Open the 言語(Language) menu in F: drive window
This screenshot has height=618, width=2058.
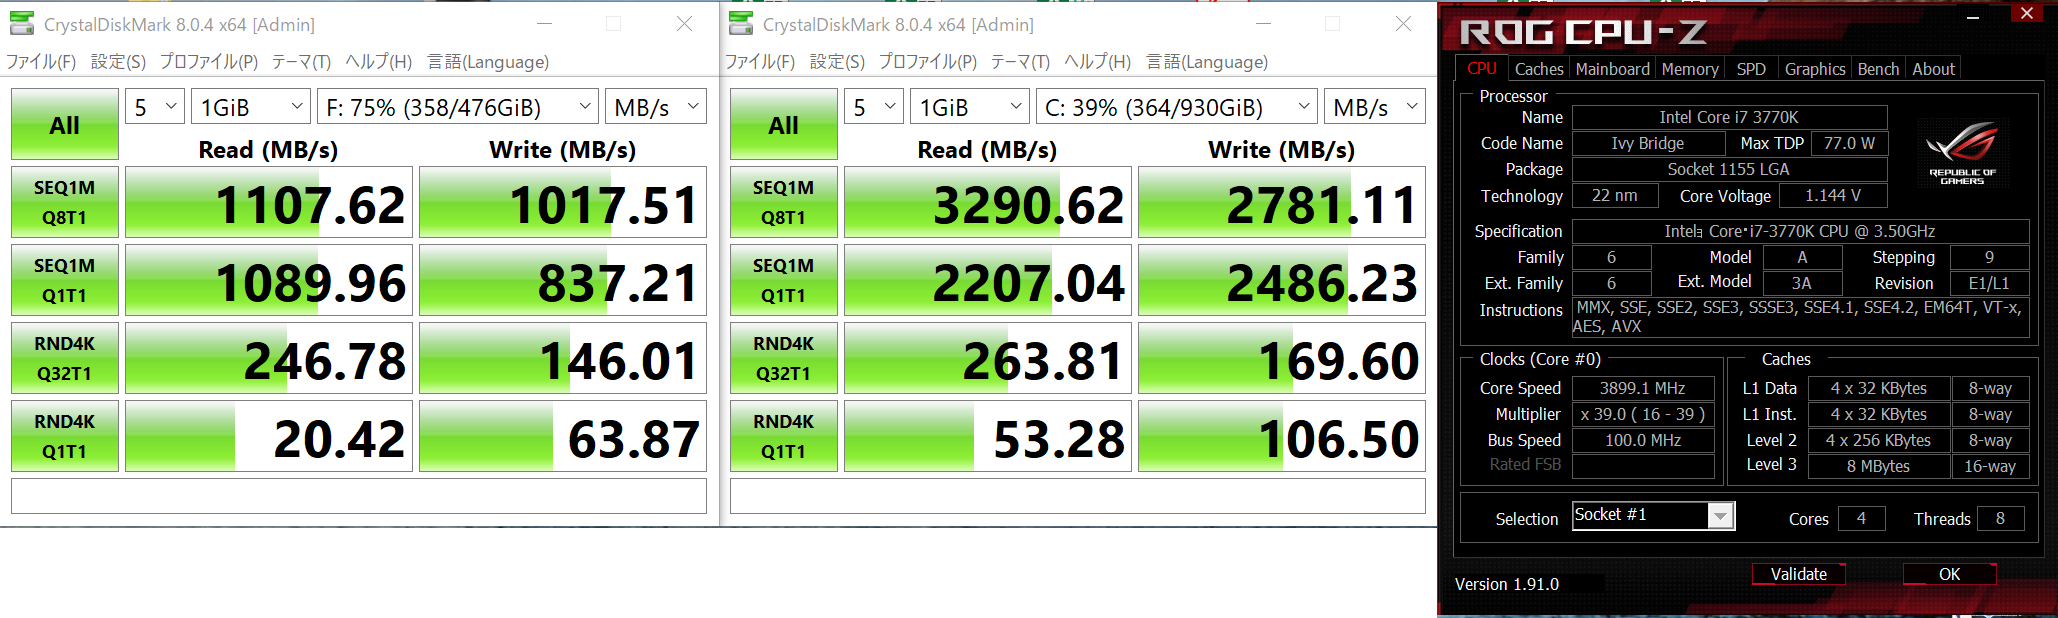(x=488, y=62)
